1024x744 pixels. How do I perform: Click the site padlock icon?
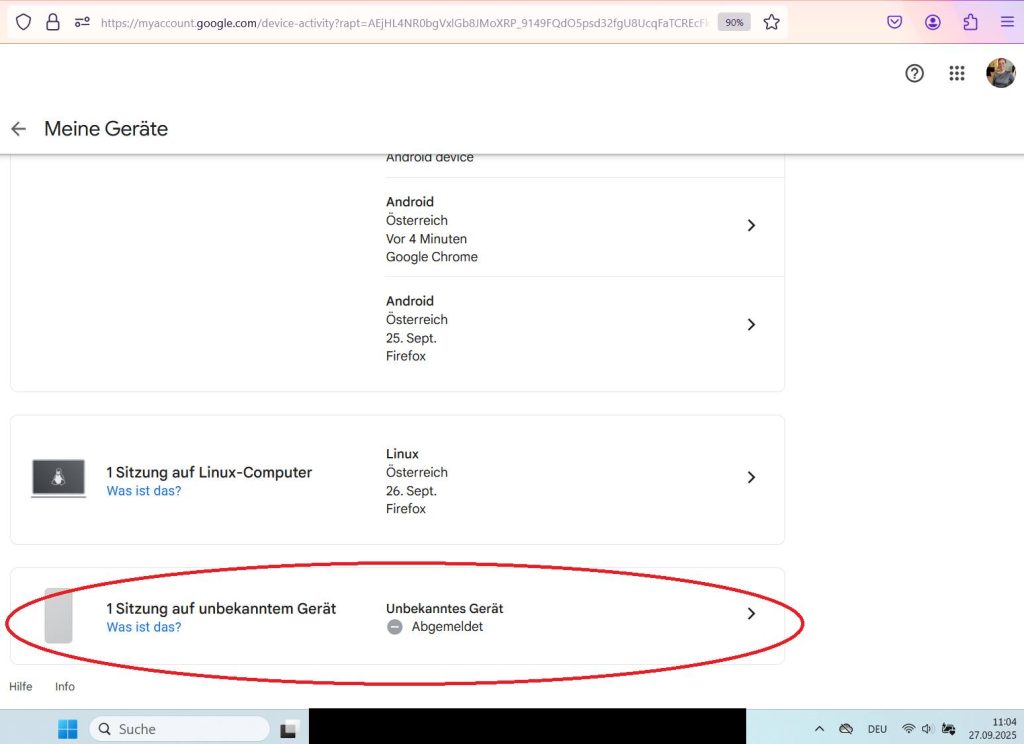click(53, 22)
